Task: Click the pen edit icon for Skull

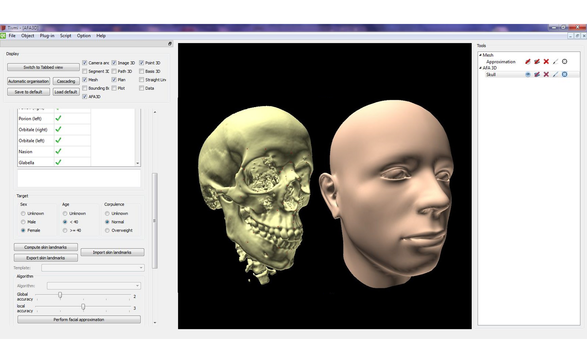Action: pos(555,74)
